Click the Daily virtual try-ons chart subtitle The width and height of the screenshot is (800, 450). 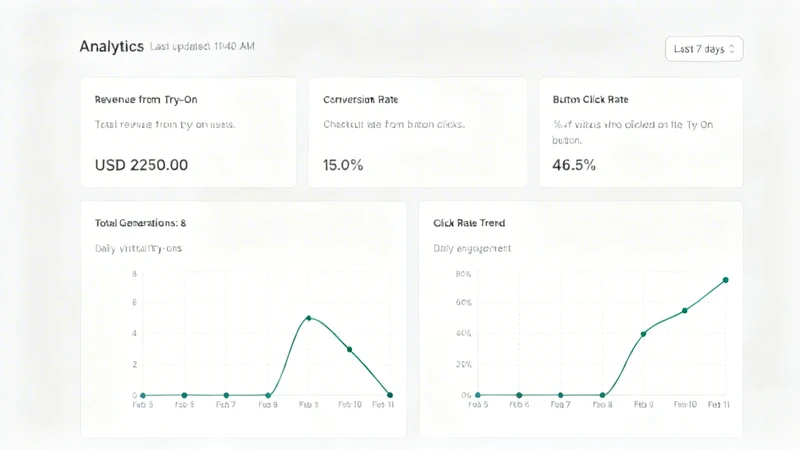coord(138,248)
